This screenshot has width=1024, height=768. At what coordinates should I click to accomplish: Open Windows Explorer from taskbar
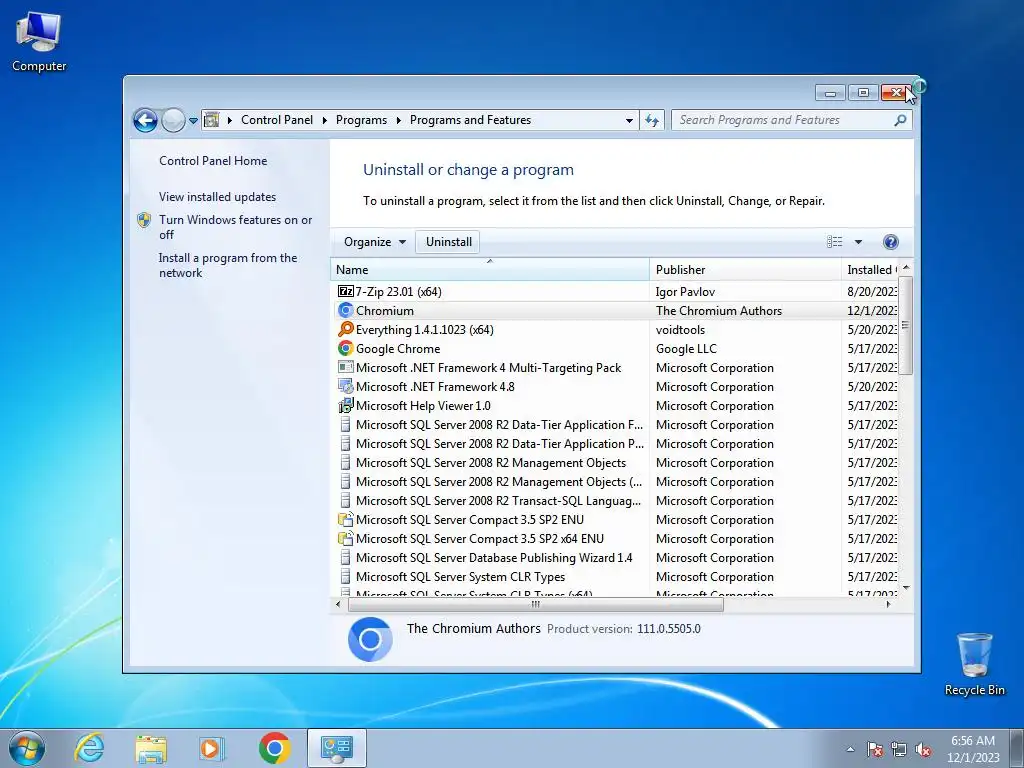(x=152, y=748)
